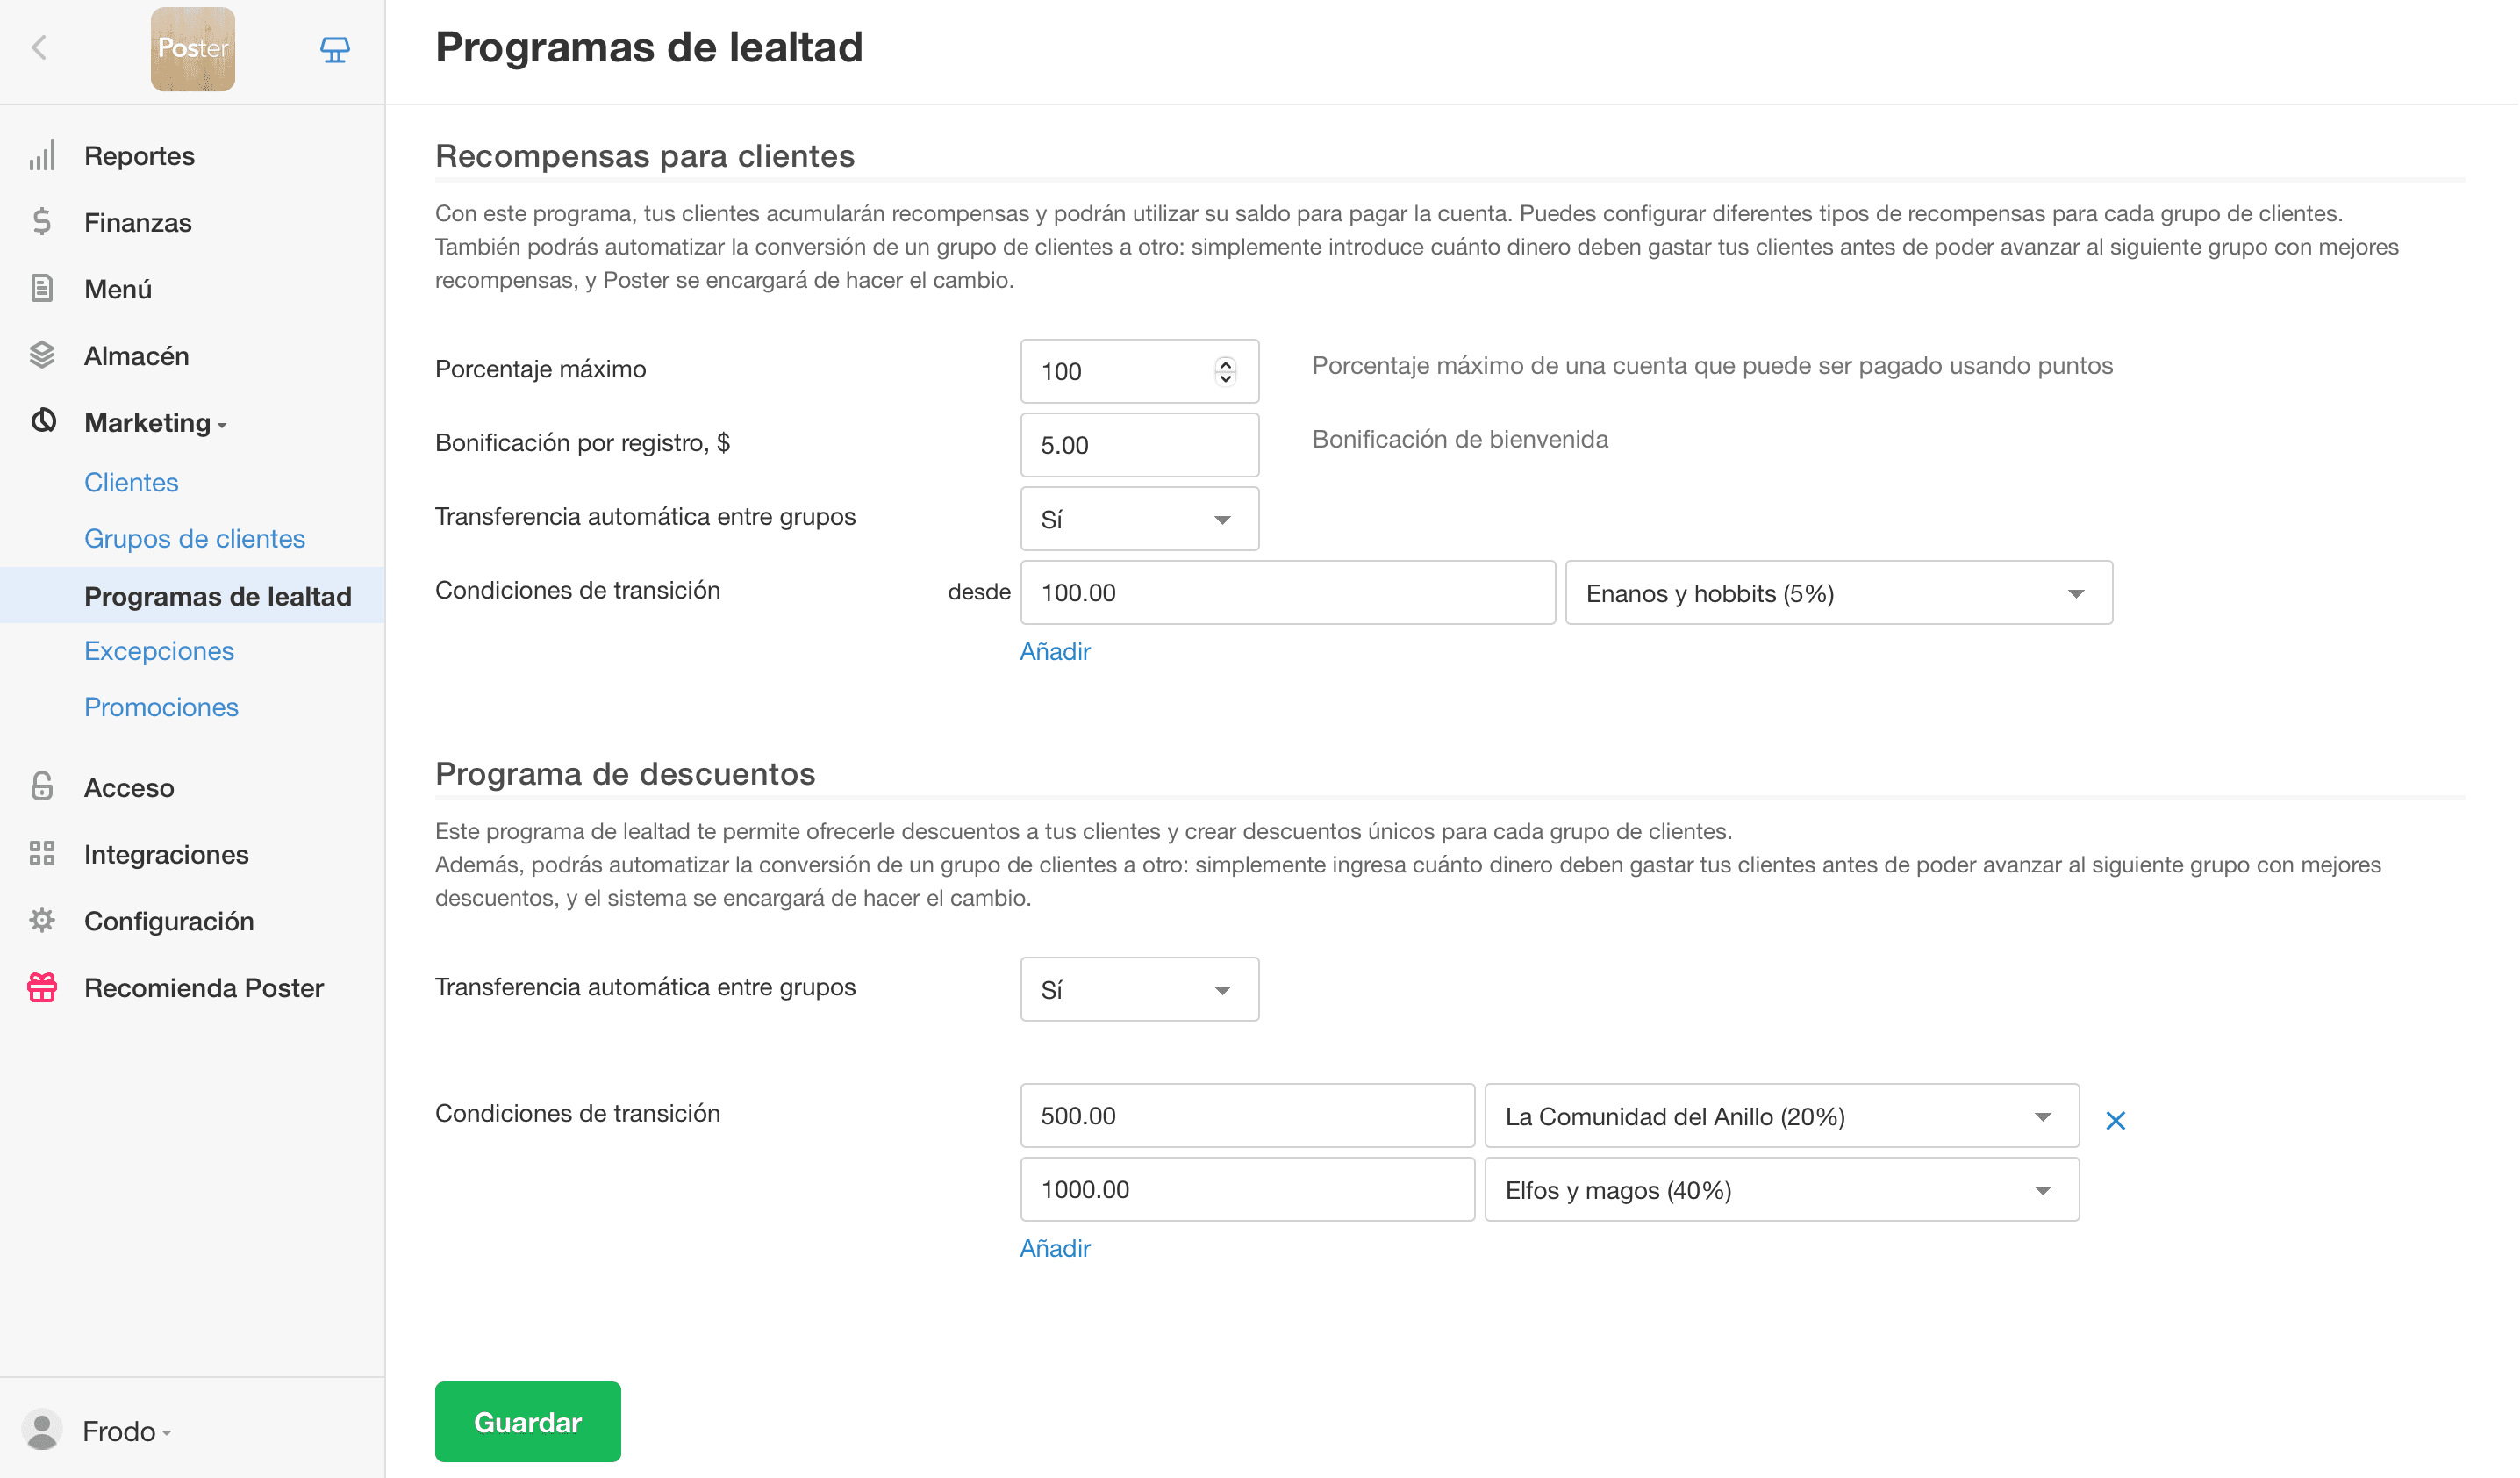
Task: Click the green Guardar button
Action: [x=527, y=1421]
